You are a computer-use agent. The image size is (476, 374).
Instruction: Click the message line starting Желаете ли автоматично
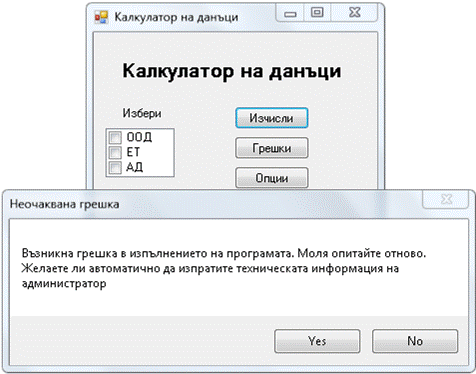coord(210,268)
